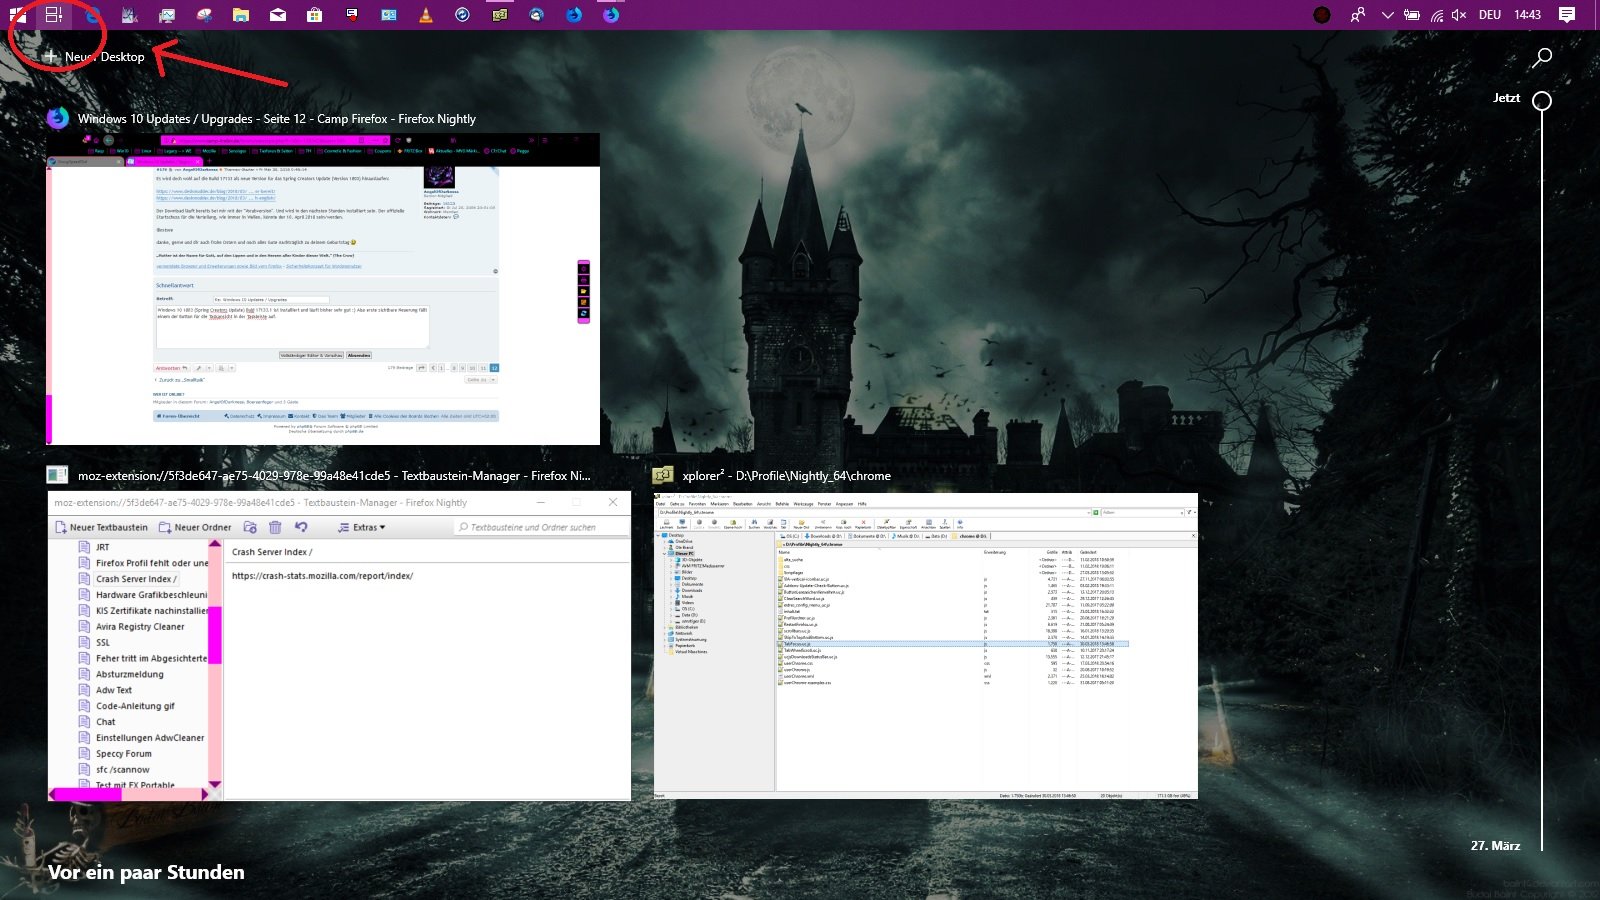Viewport: 1600px width, 900px height.
Task: Open the People icon in the tray
Action: point(1357,15)
